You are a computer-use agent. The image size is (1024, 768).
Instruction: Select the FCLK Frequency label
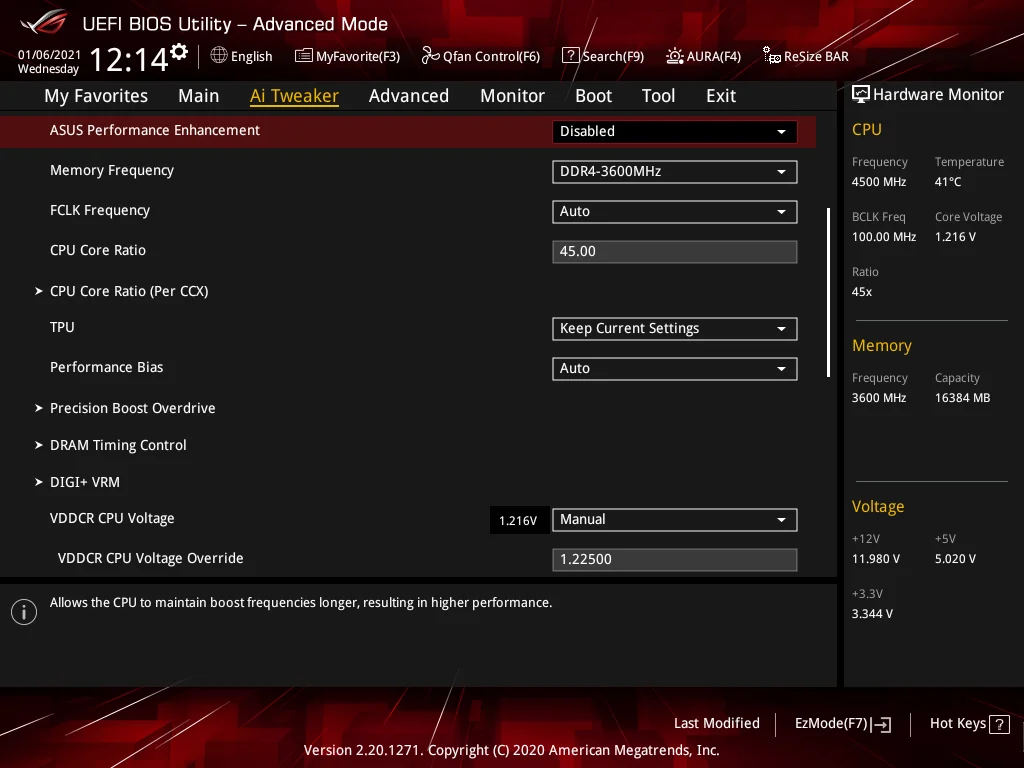pos(100,211)
